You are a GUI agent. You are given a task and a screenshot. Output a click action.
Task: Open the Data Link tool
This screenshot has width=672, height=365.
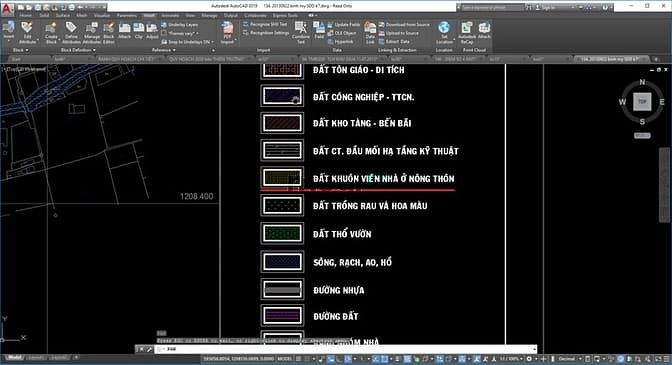tap(370, 33)
